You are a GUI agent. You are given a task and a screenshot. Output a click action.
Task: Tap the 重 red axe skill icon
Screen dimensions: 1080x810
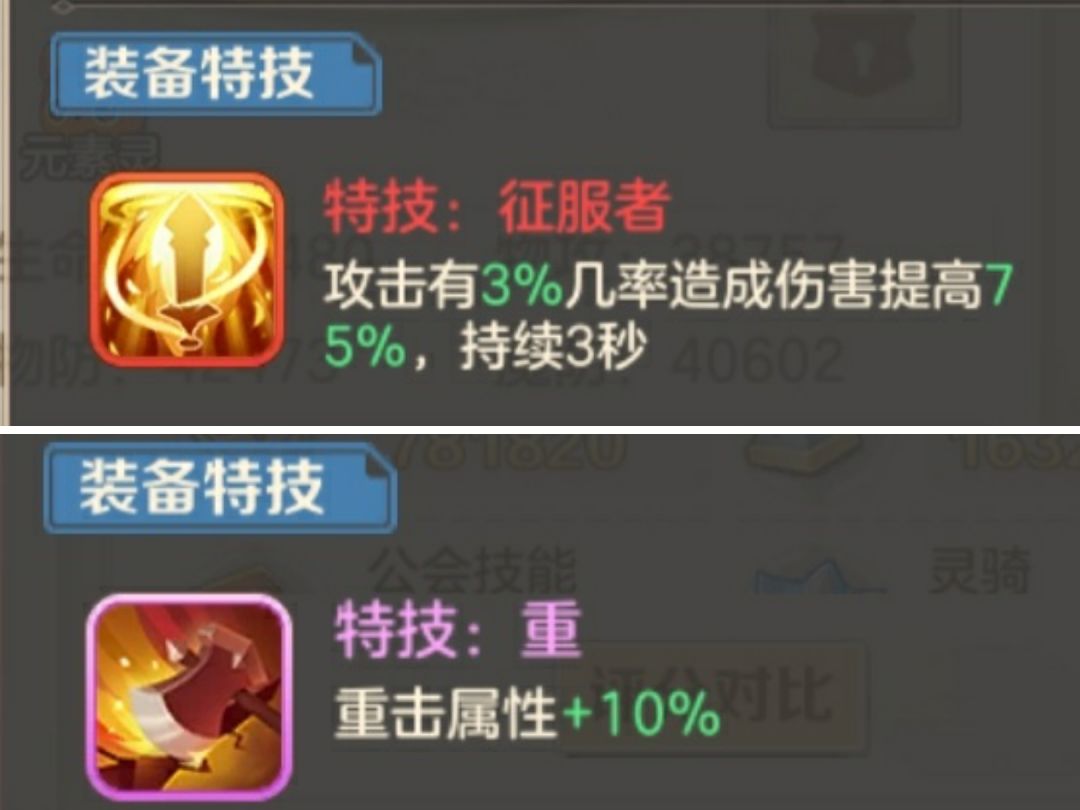tap(189, 698)
